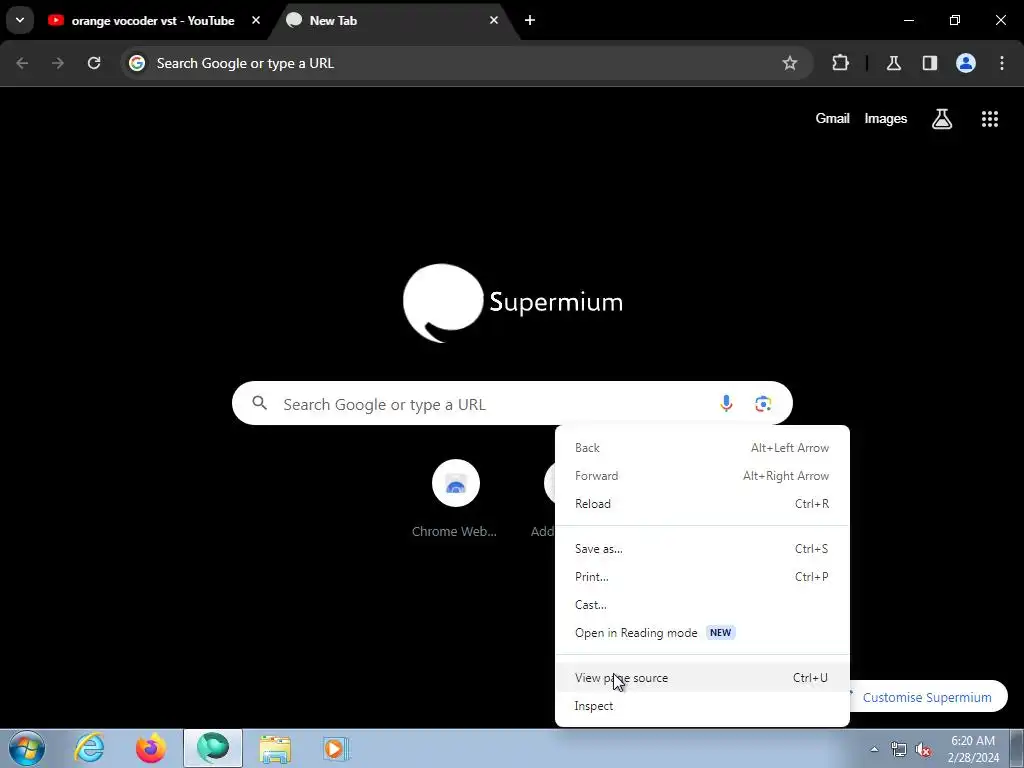This screenshot has width=1024, height=768.
Task: Open the three-dot browser menu
Action: pos(1002,63)
